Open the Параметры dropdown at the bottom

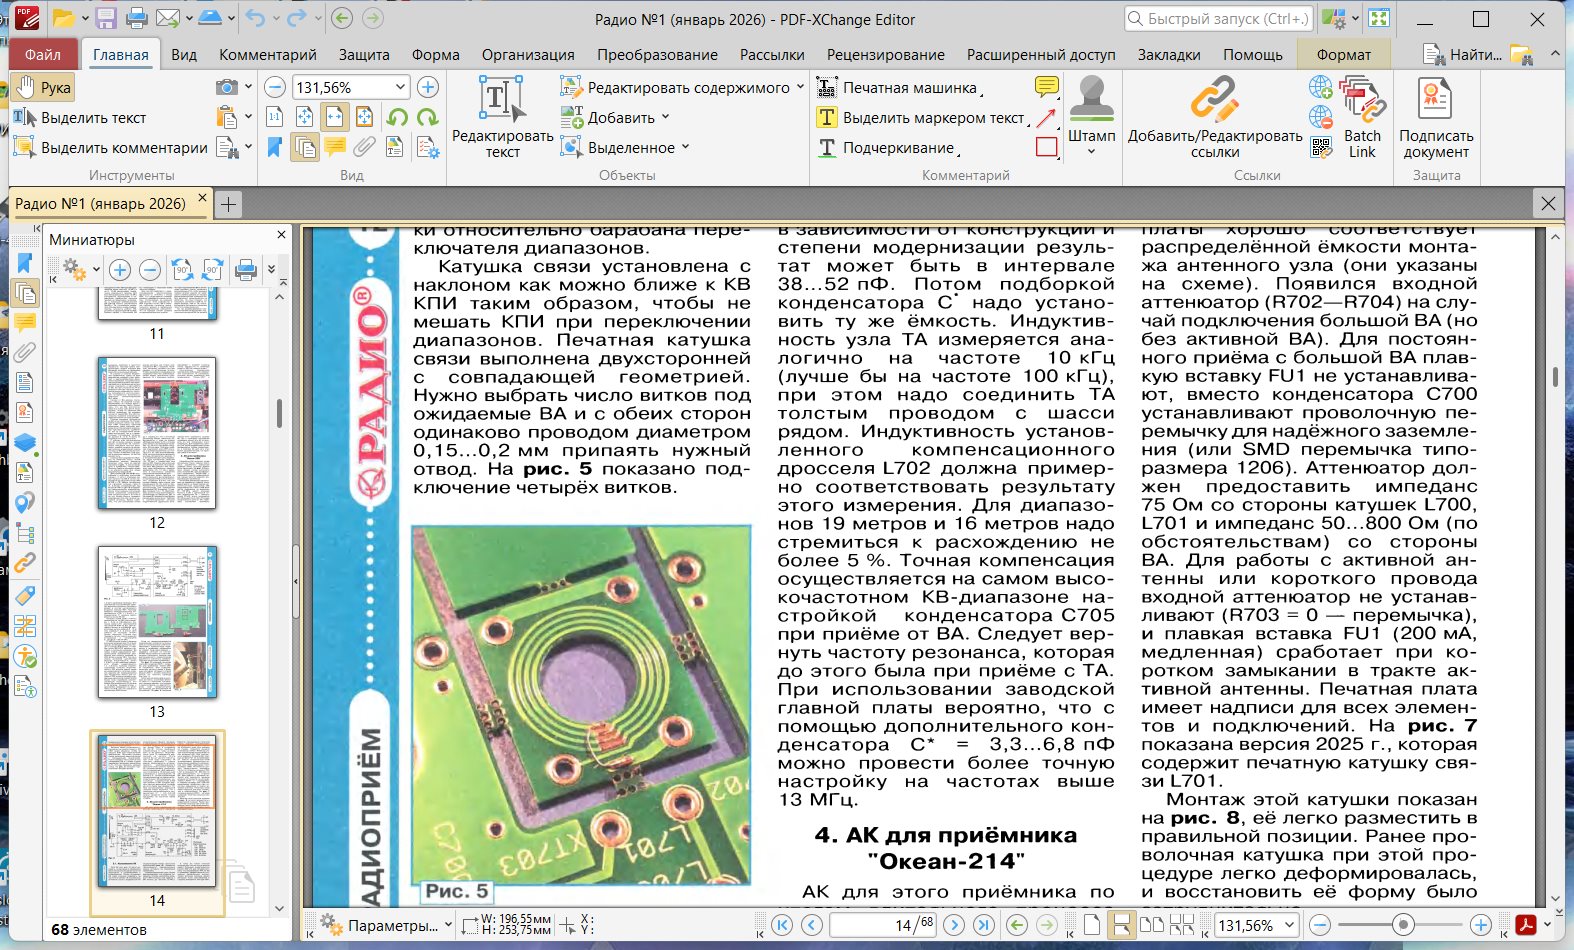tap(447, 926)
